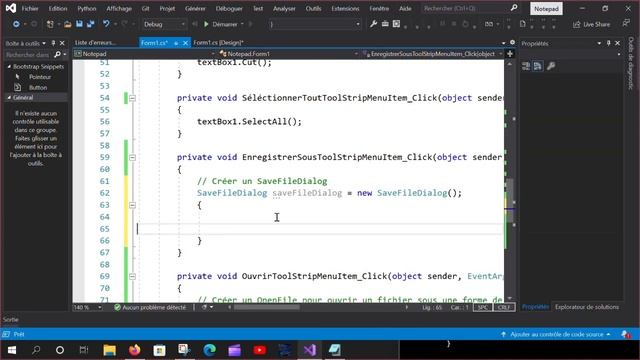Click the navigate backward arrow icon
Viewport: 640px width, 360px height.
16,24
